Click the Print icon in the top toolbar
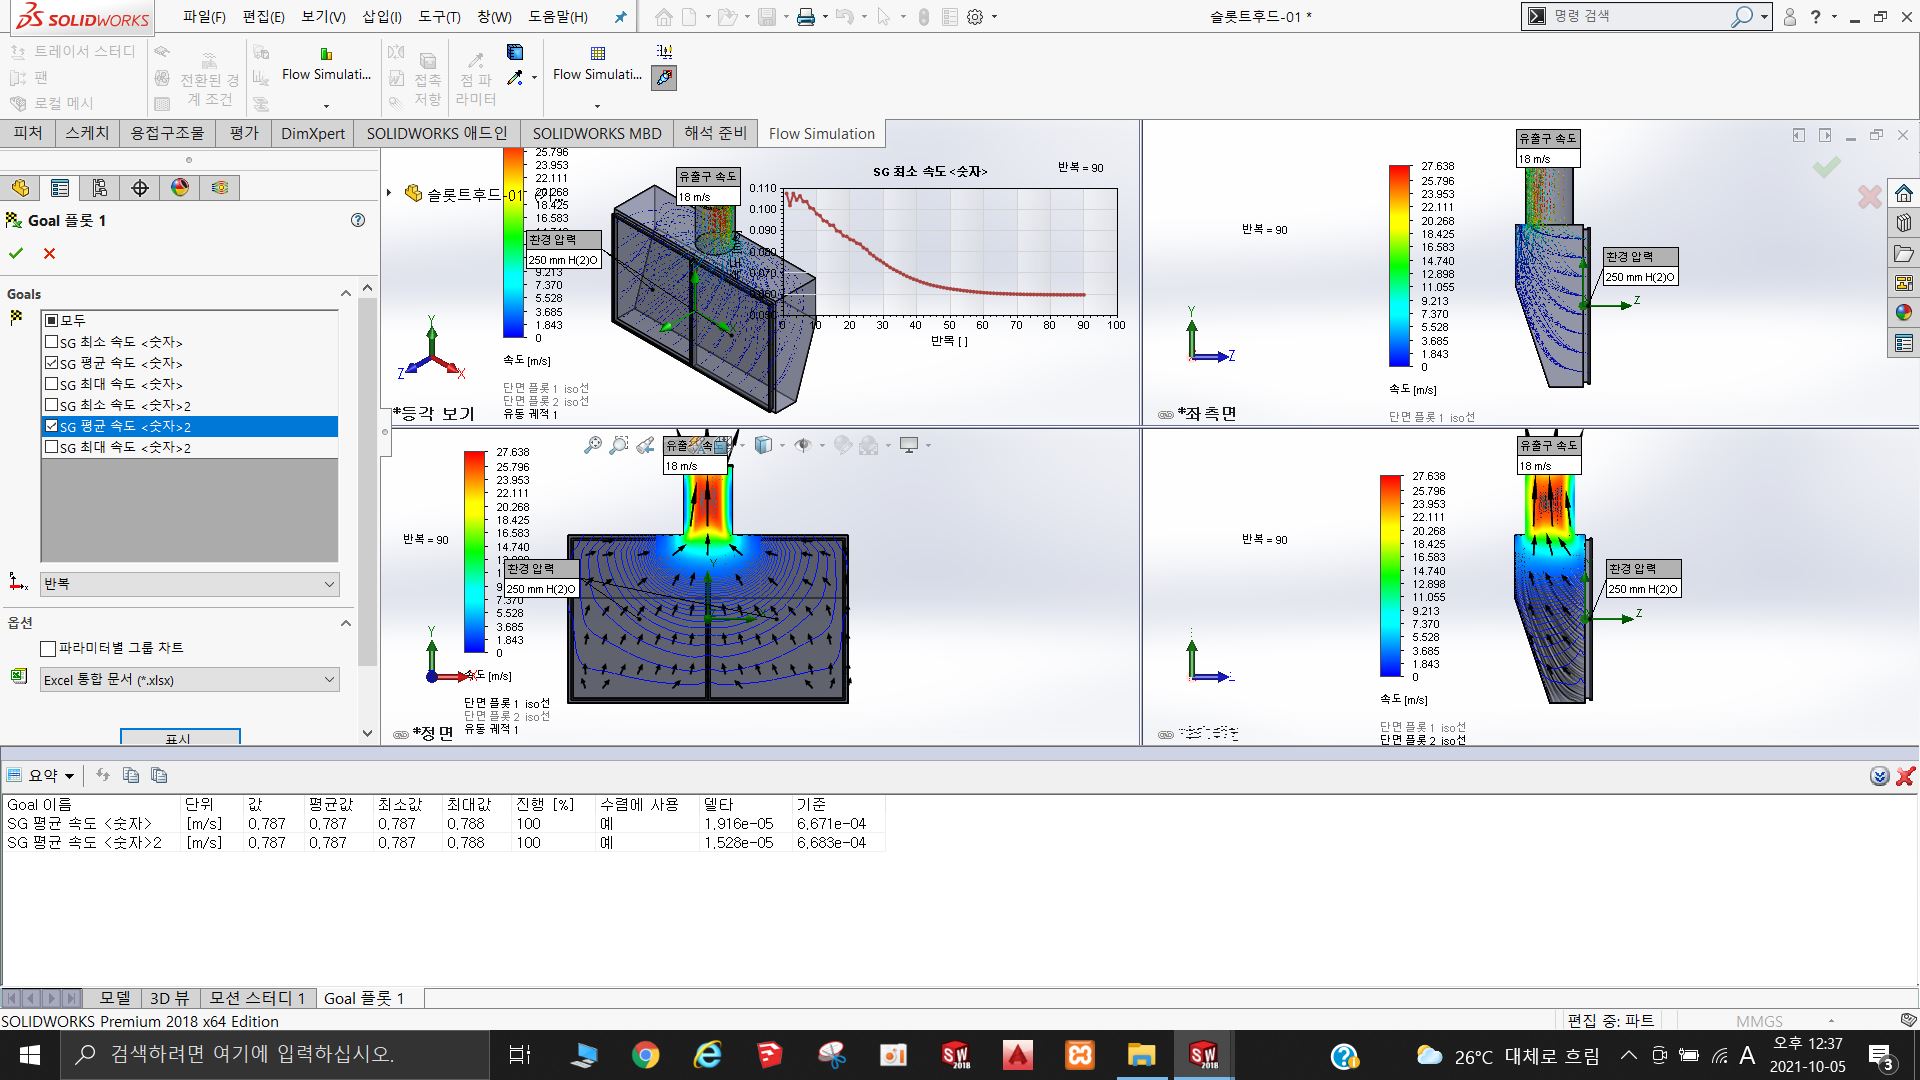Screen dimensions: 1920x1080 (x=806, y=17)
